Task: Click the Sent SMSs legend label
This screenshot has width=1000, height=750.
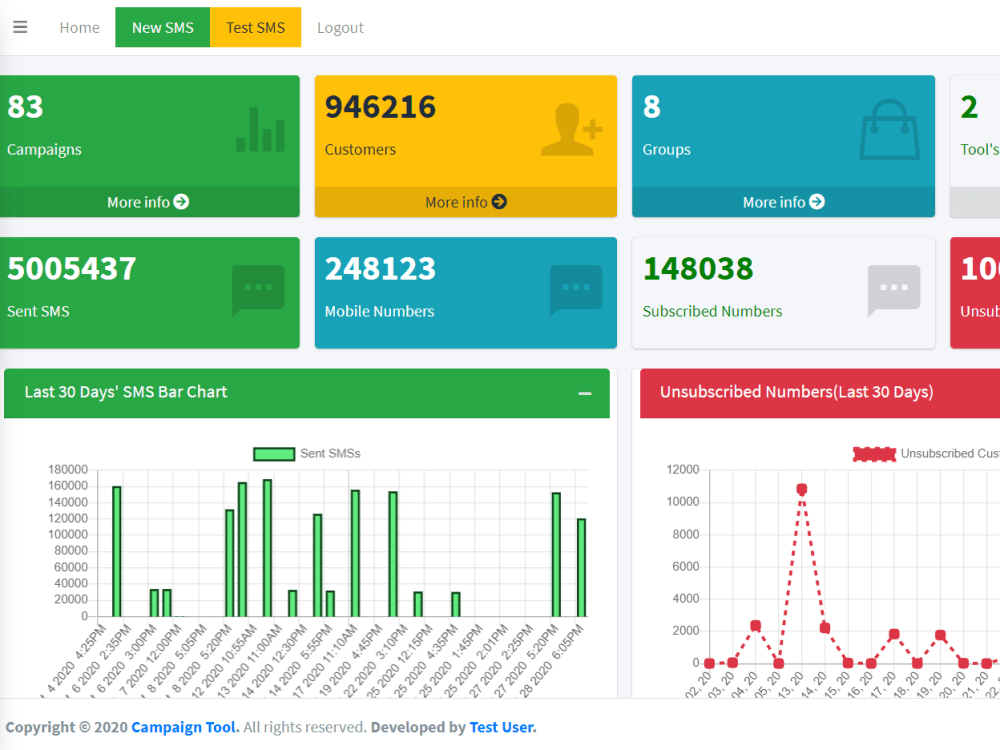Action: tap(330, 453)
